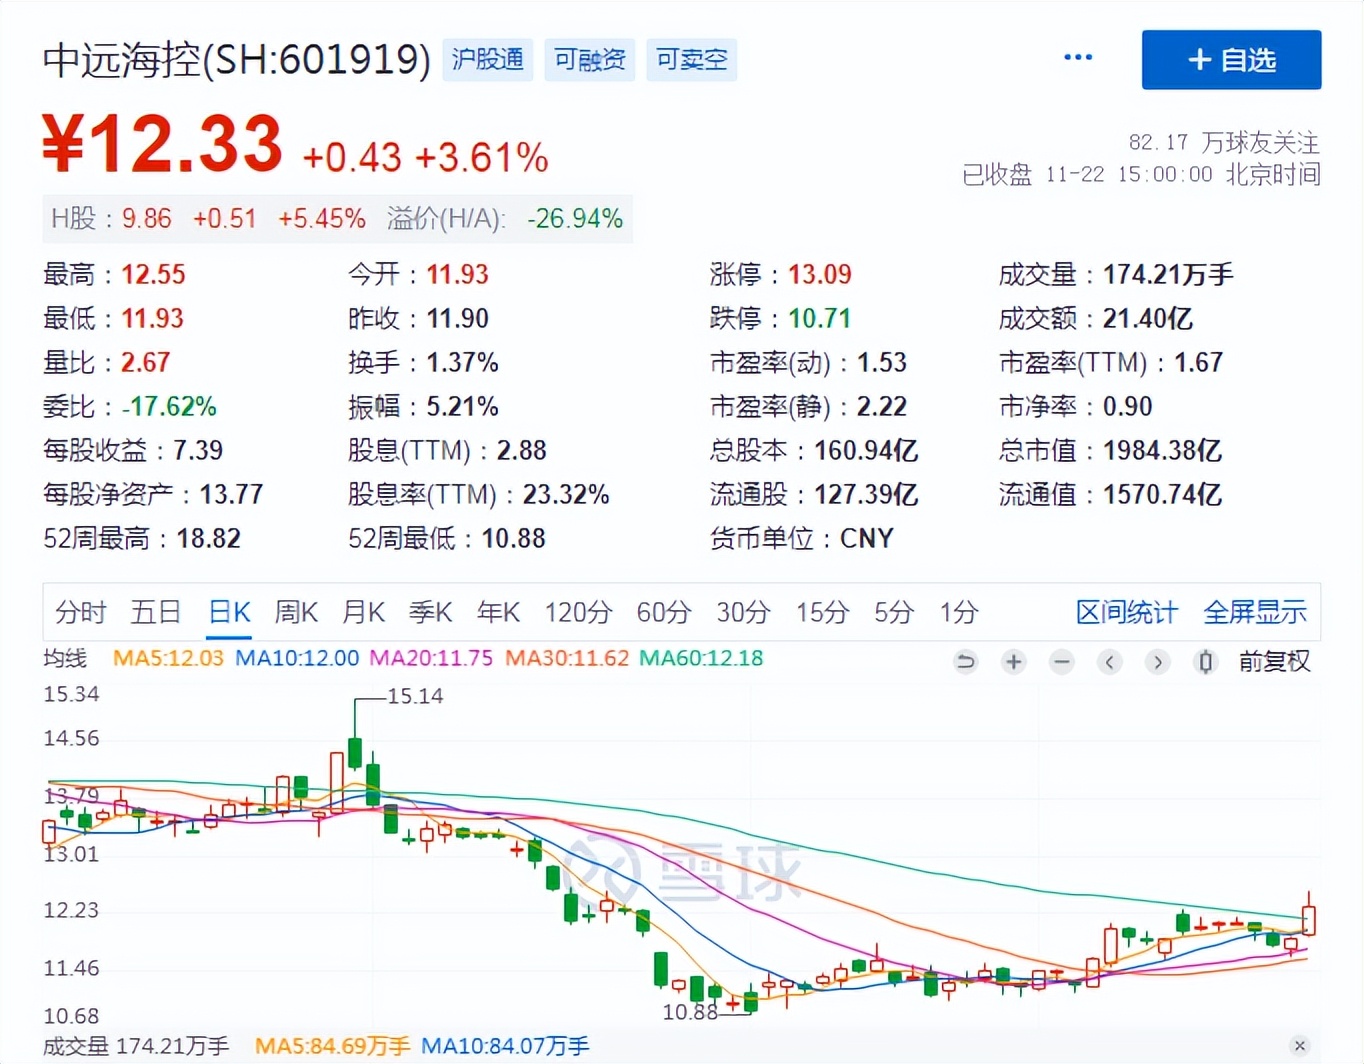Image resolution: width=1364 pixels, height=1064 pixels.
Task: Enable 区间统计 interval statistics
Action: (1126, 612)
